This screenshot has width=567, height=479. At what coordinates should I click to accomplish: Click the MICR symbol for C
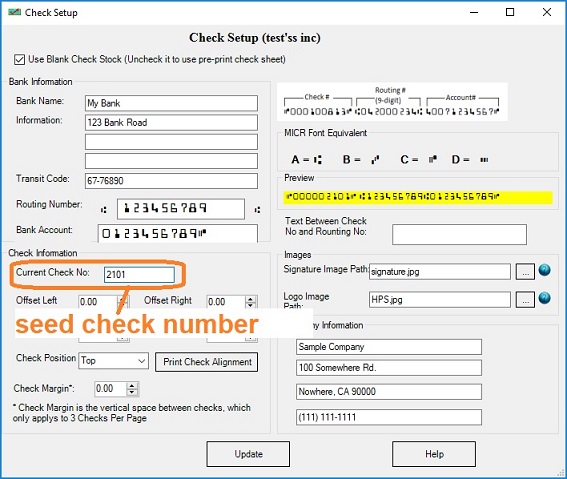click(x=432, y=159)
